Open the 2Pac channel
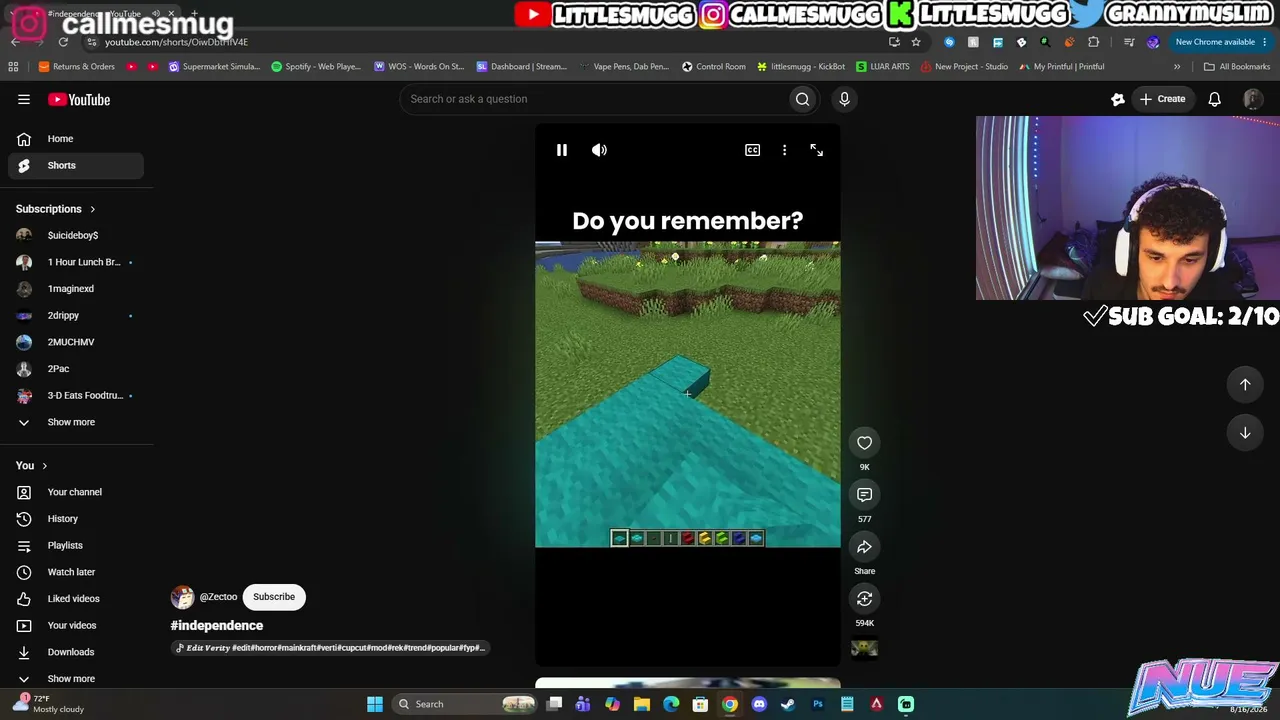Image resolution: width=1280 pixels, height=720 pixels. pyautogui.click(x=76, y=369)
